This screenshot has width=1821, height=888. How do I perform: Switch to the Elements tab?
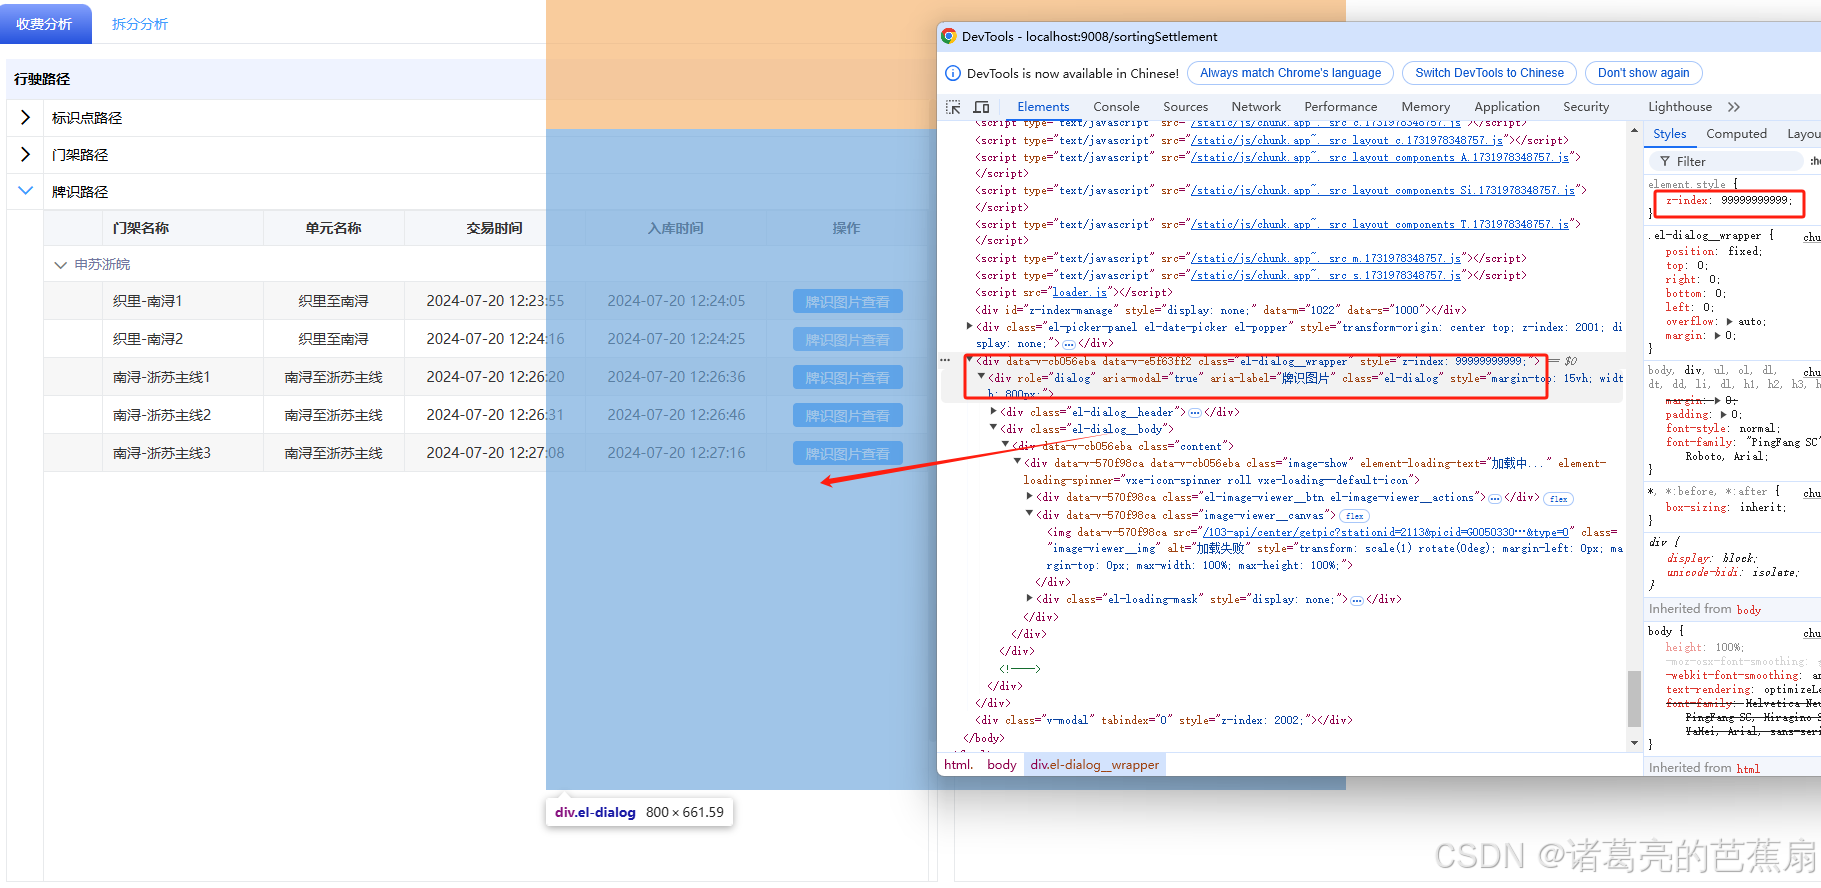[x=1043, y=107]
